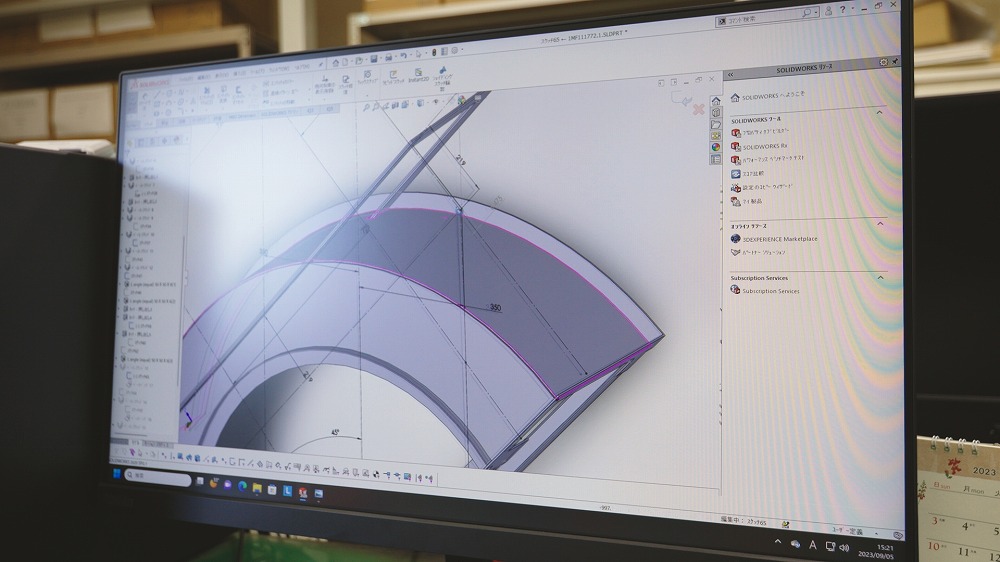The height and width of the screenshot is (562, 1000).
Task: Select the SOLIDWORKS Resources home tab
Action: coord(716,101)
